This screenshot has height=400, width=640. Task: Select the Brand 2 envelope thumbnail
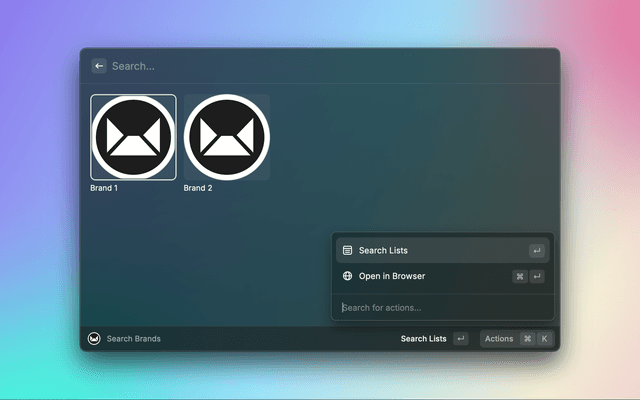pyautogui.click(x=226, y=137)
